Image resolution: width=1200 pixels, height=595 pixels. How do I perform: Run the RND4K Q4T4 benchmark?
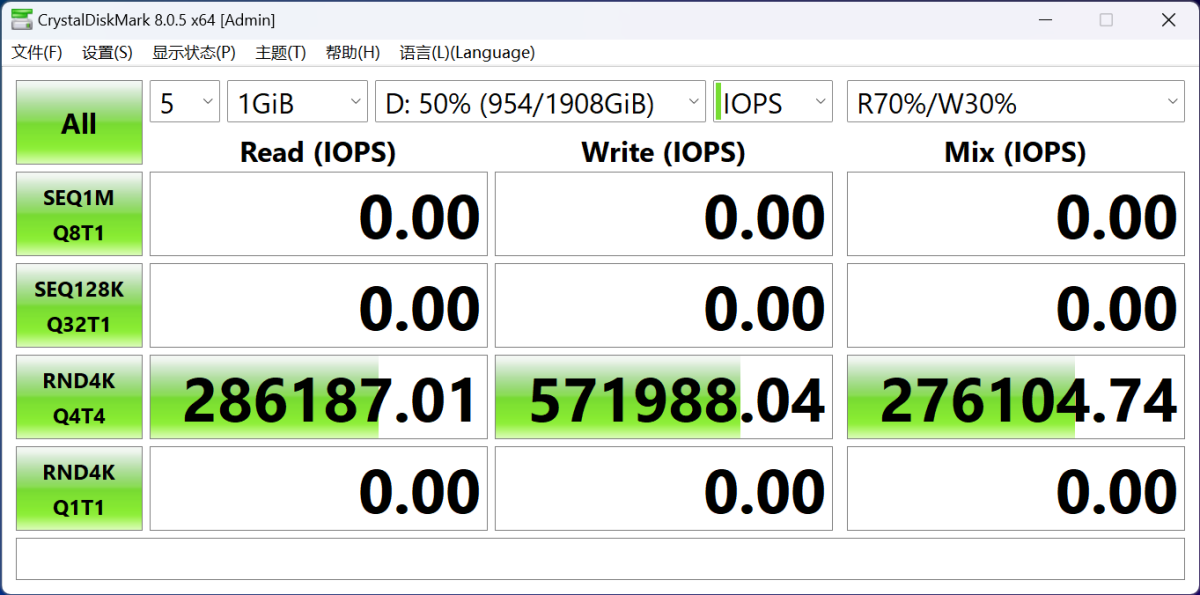coord(79,397)
